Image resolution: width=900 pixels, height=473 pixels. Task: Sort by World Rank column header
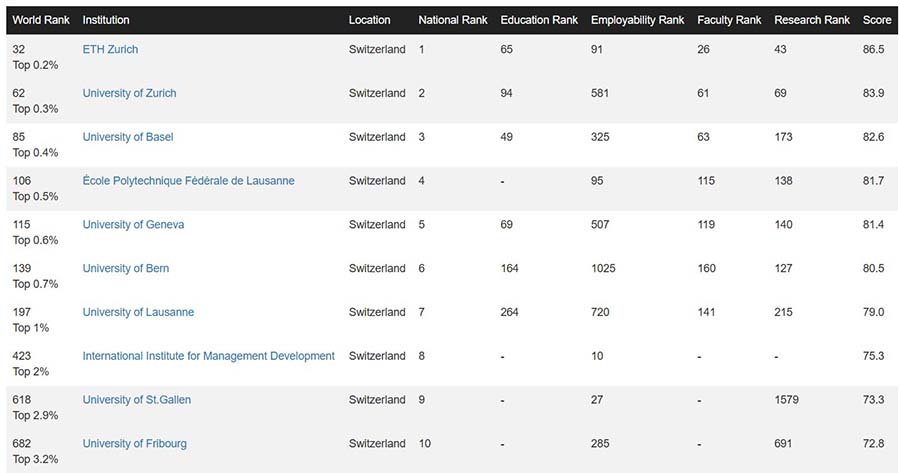tap(40, 20)
